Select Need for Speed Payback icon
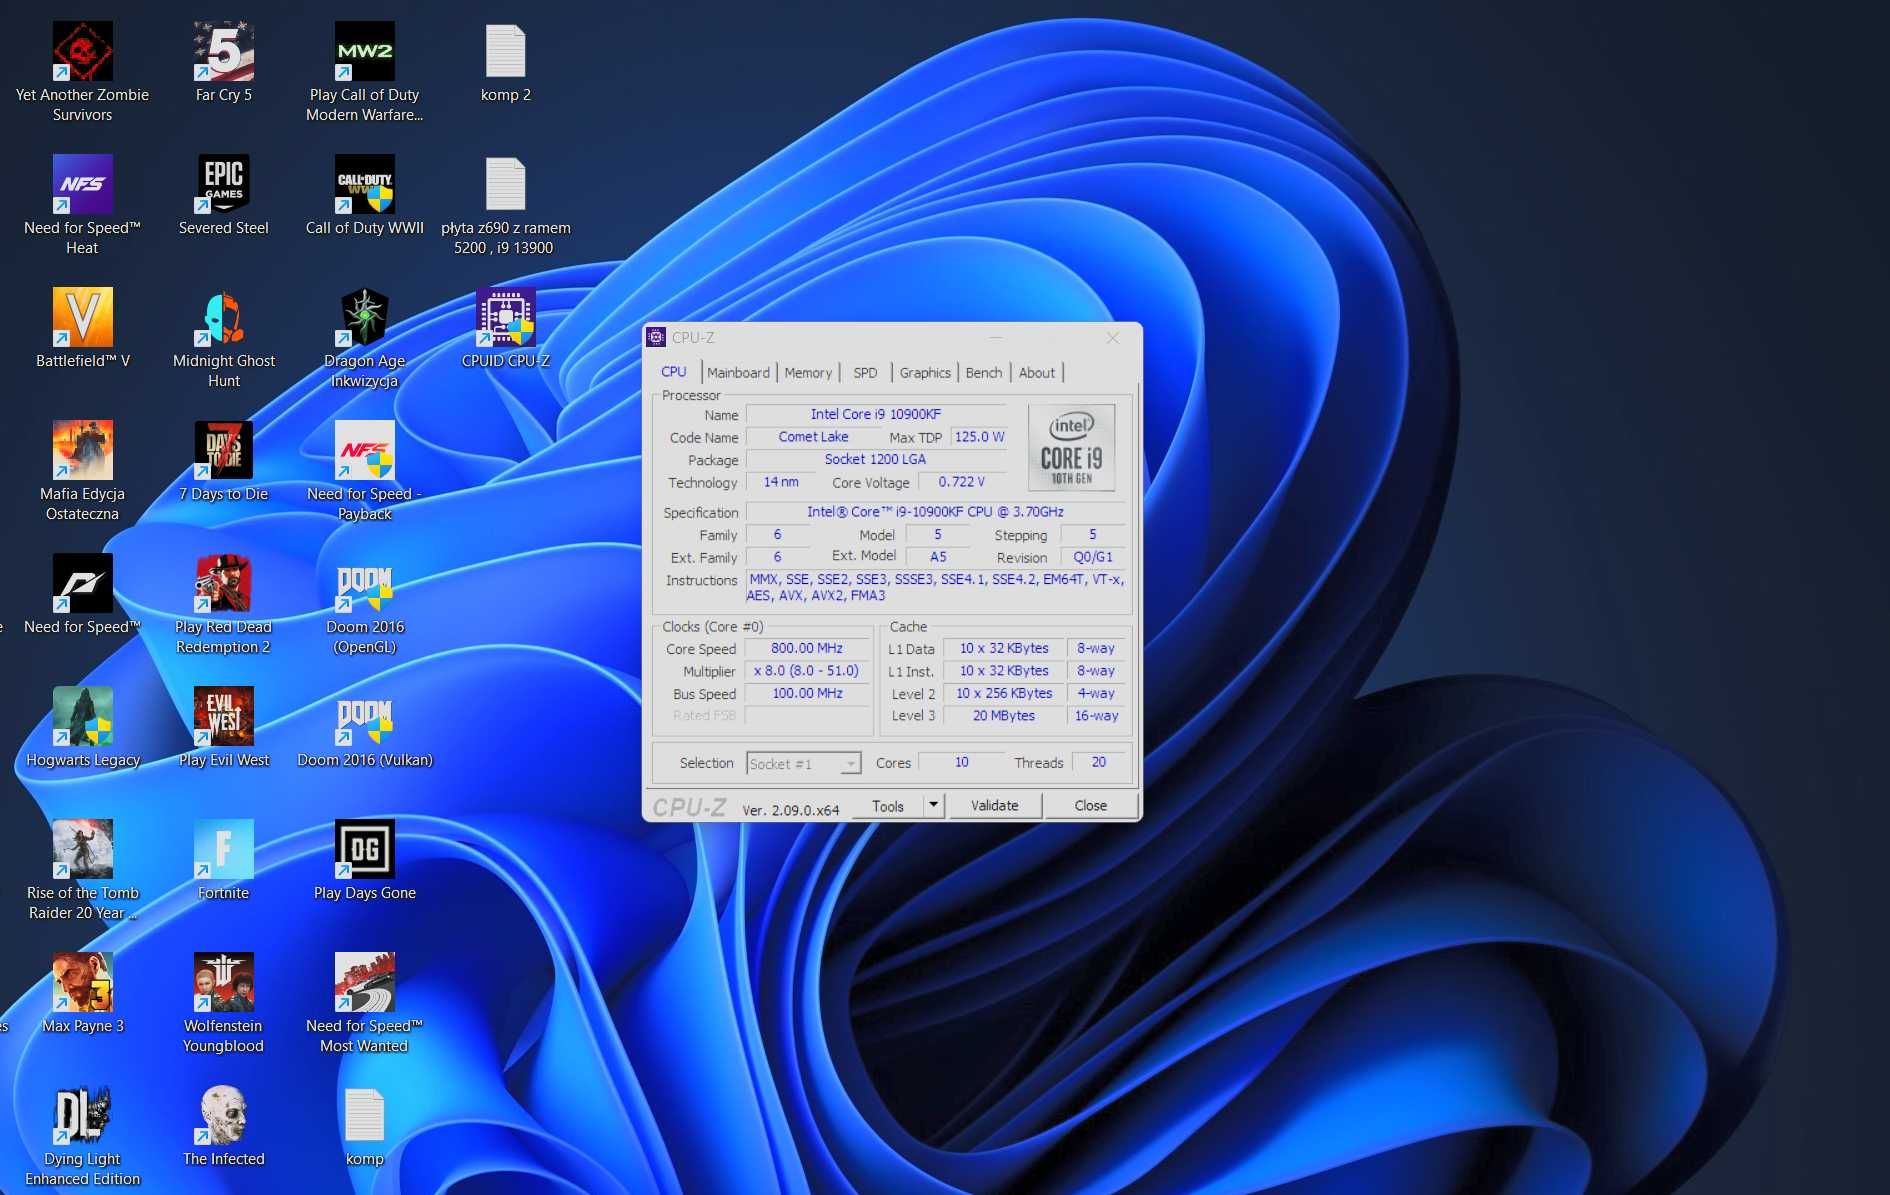The image size is (1890, 1195). click(x=365, y=471)
